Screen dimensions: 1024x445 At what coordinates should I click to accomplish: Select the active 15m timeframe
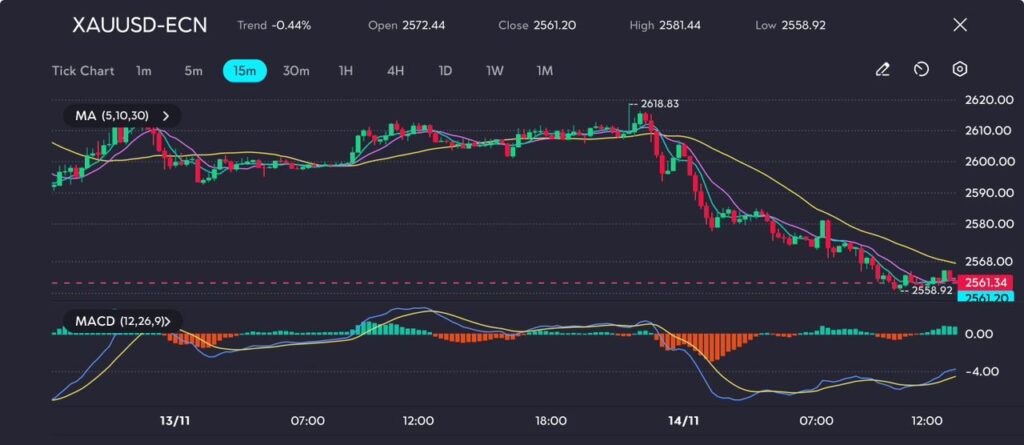244,71
